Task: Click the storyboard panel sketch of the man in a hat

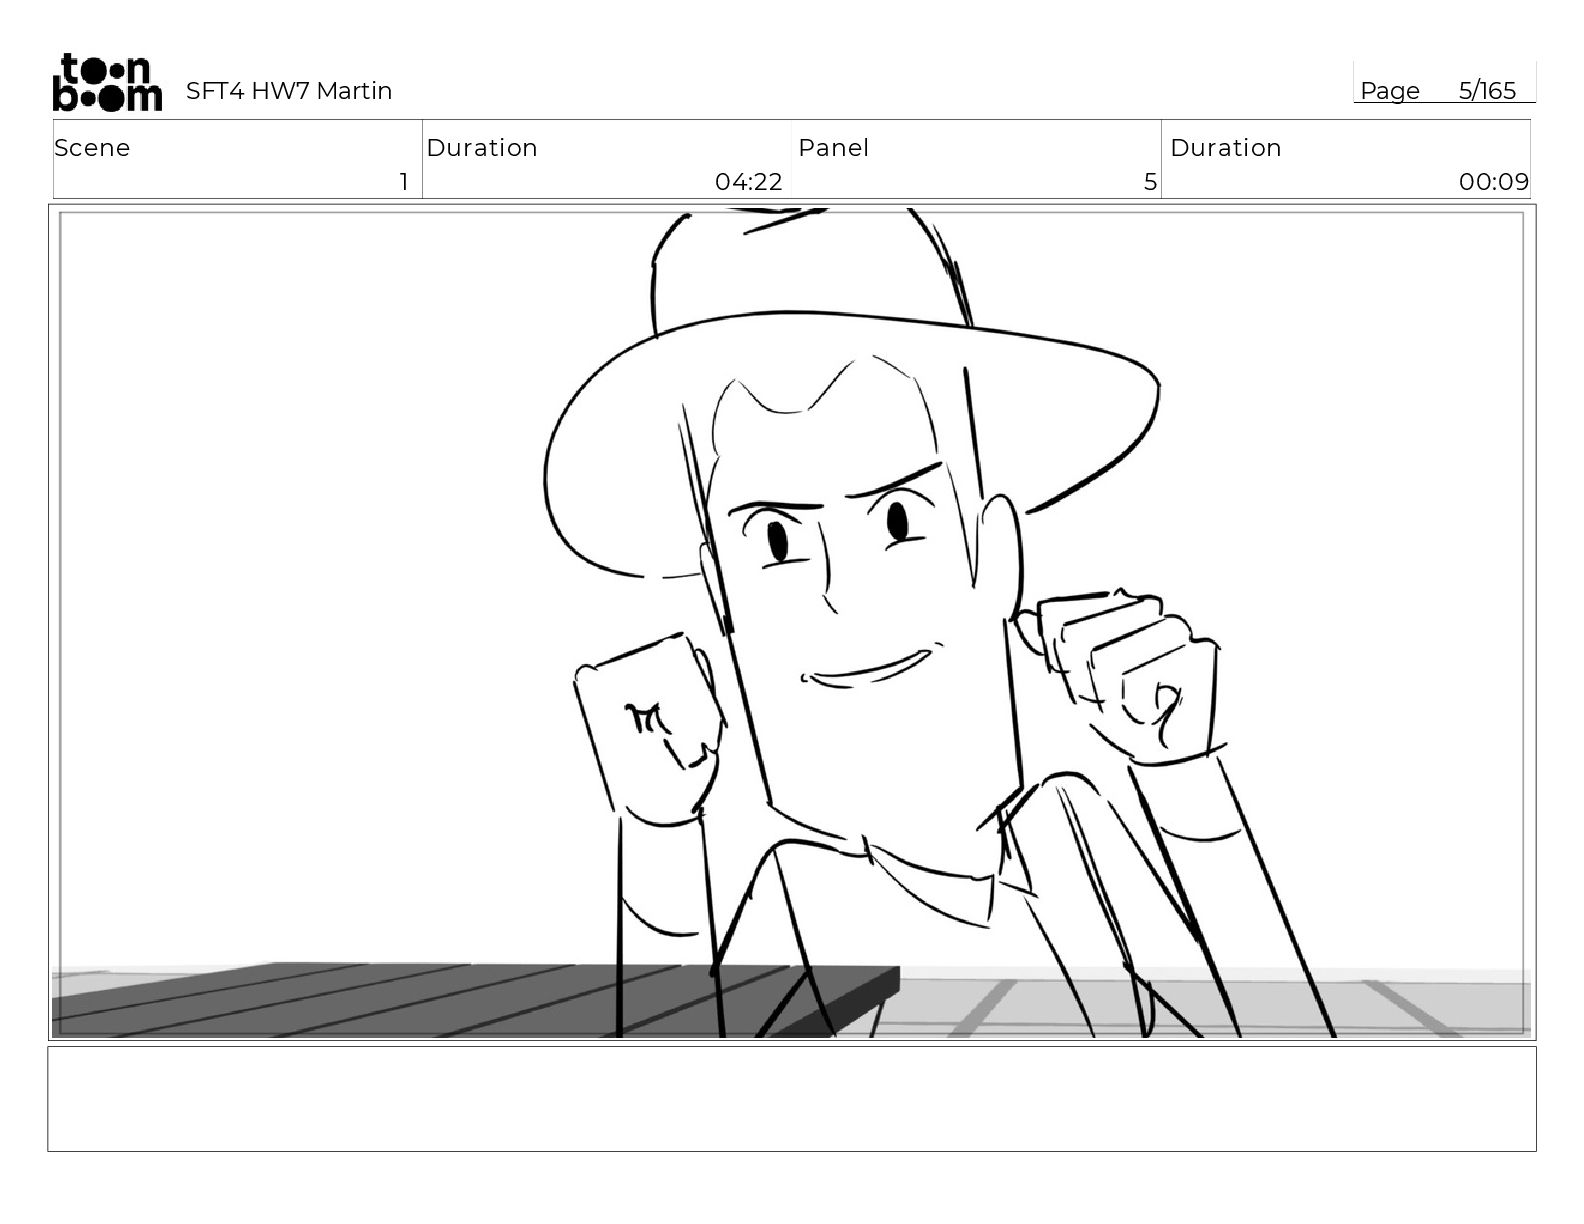Action: point(792,622)
